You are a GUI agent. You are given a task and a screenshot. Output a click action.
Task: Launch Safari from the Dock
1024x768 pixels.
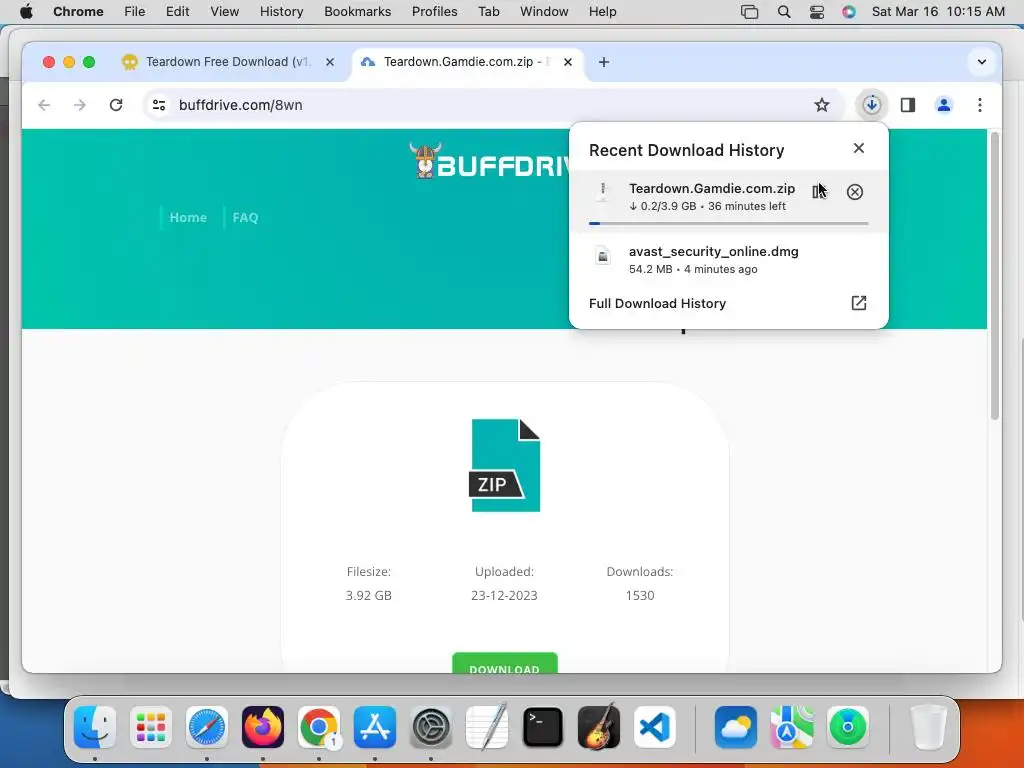point(206,727)
